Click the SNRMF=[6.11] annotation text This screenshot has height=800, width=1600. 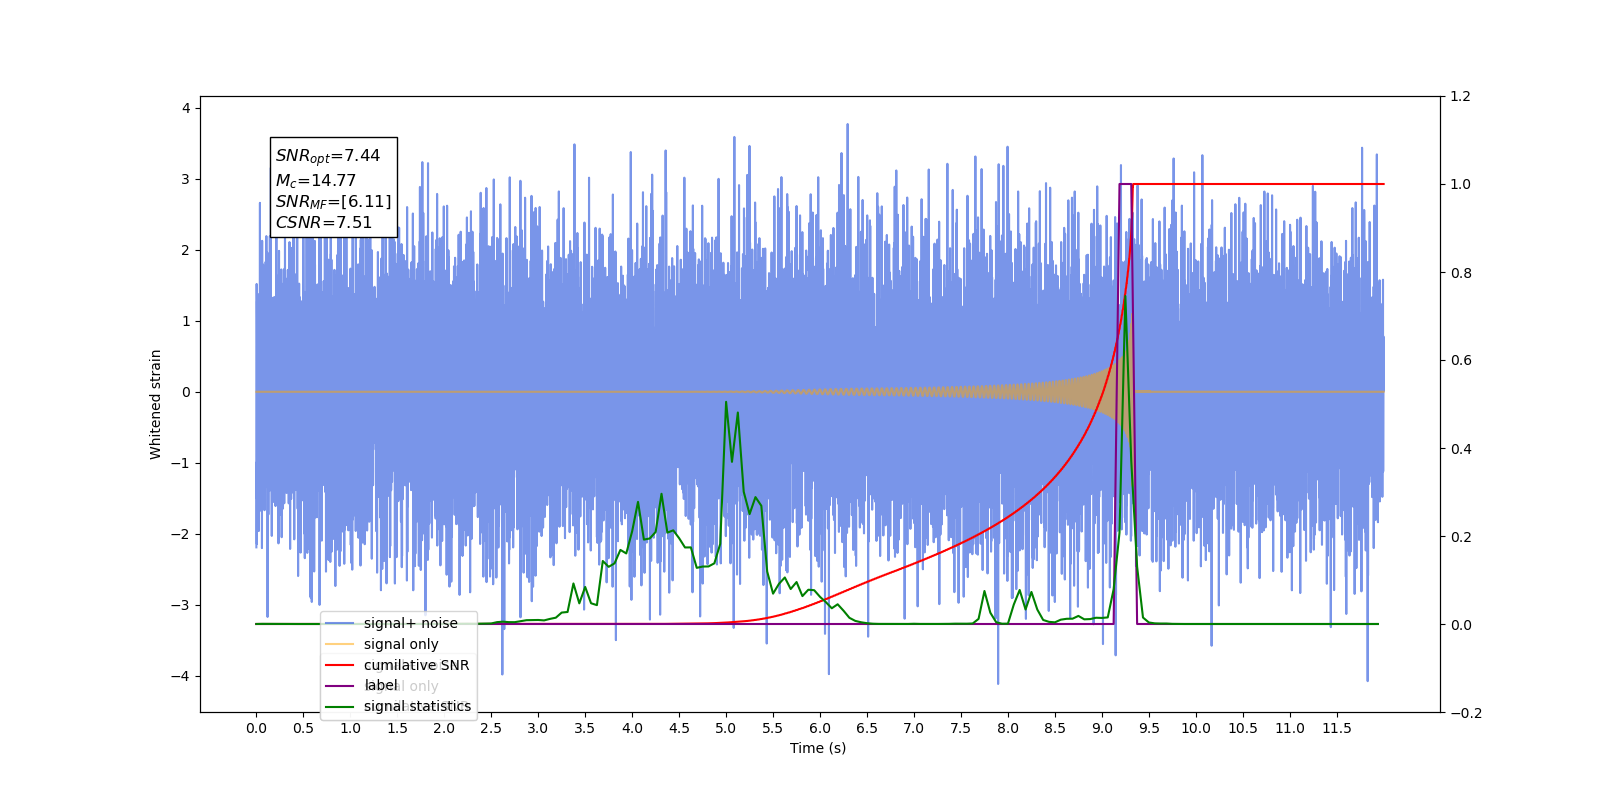pyautogui.click(x=334, y=202)
